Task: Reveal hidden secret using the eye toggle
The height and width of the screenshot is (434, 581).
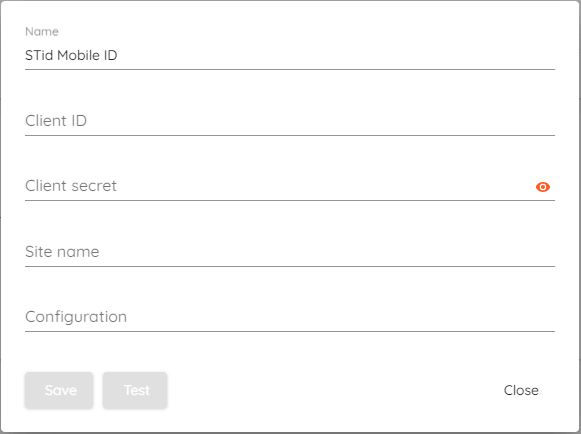Action: click(x=542, y=187)
